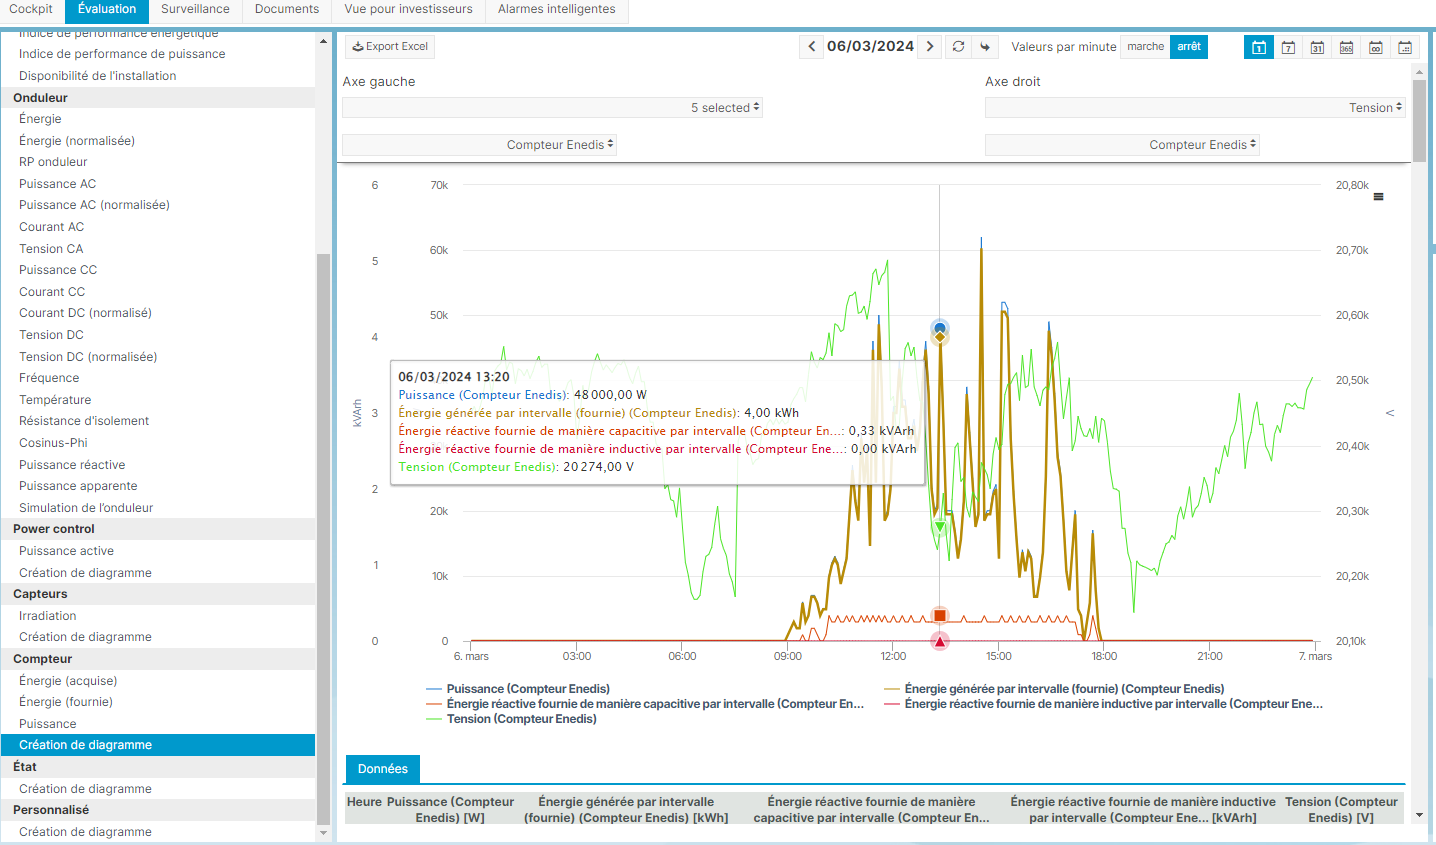The height and width of the screenshot is (845, 1436).
Task: Open the '5 selected' left axis dropdown
Action: tap(552, 108)
